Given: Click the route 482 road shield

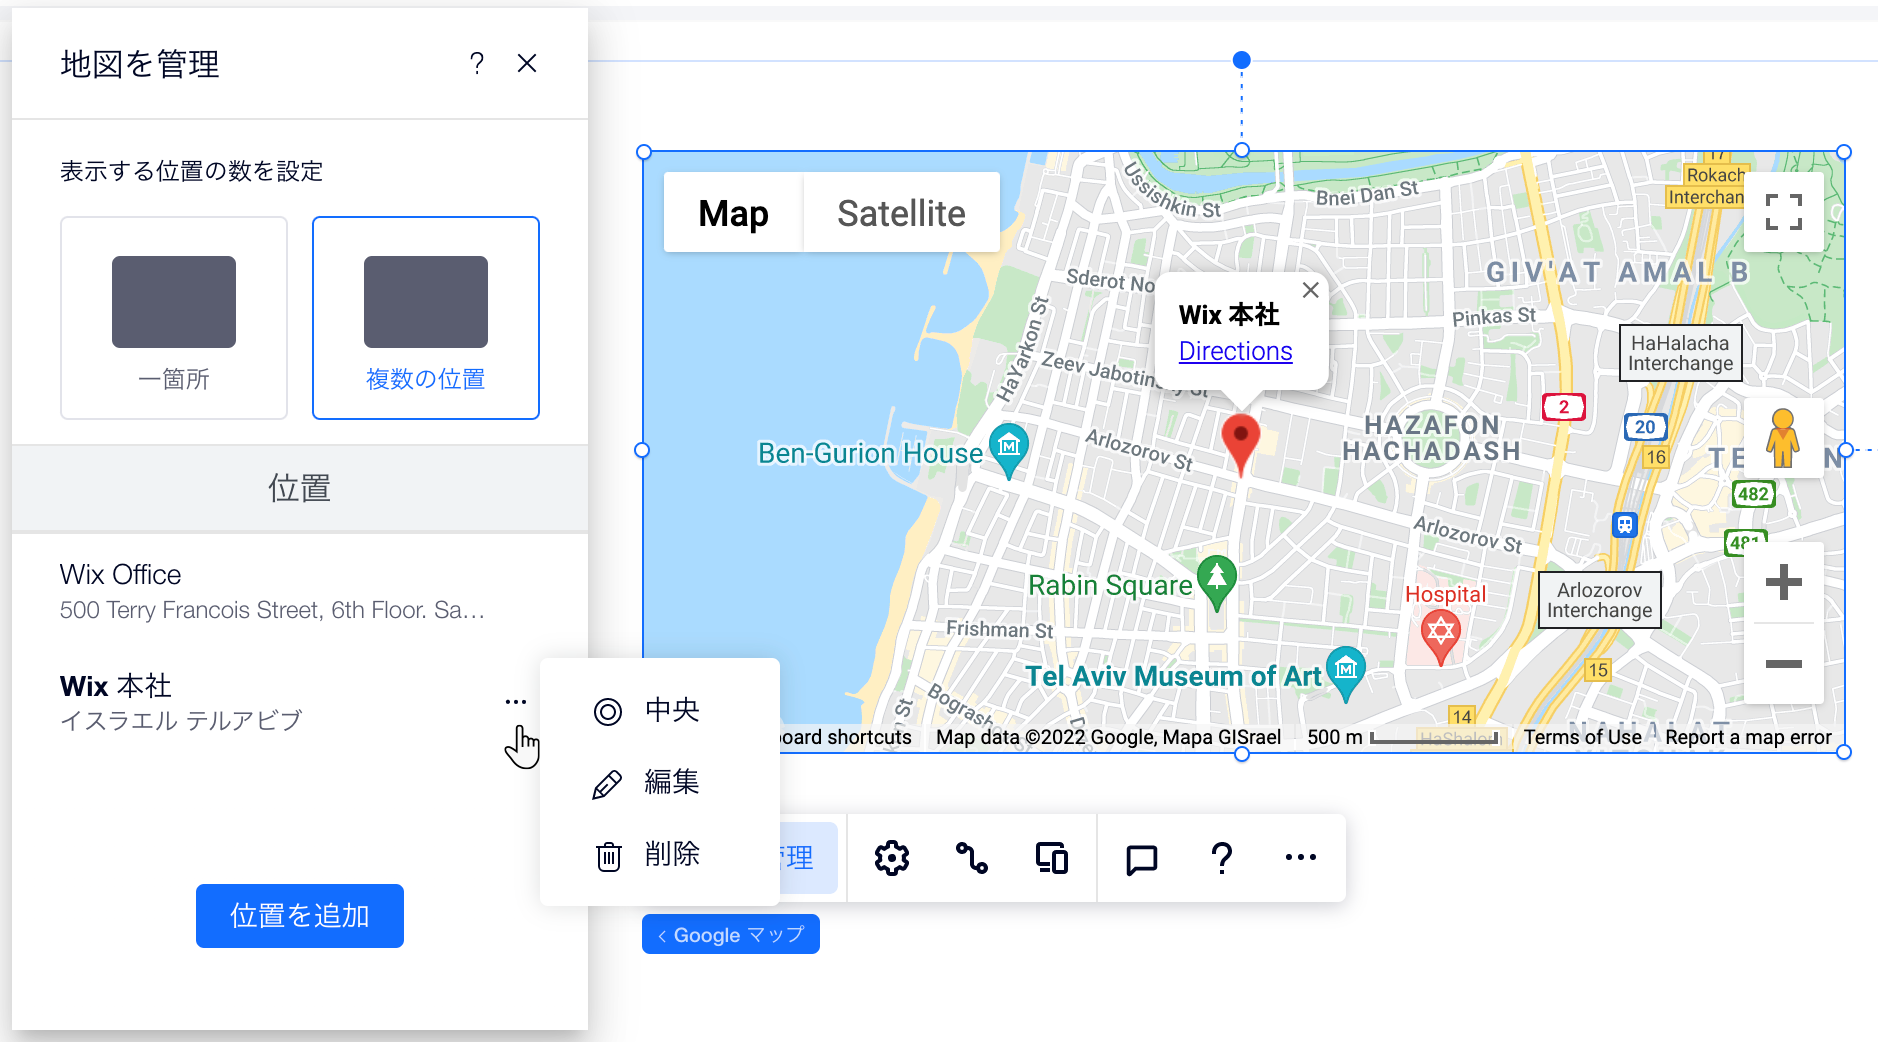Looking at the screenshot, I should click(1753, 494).
